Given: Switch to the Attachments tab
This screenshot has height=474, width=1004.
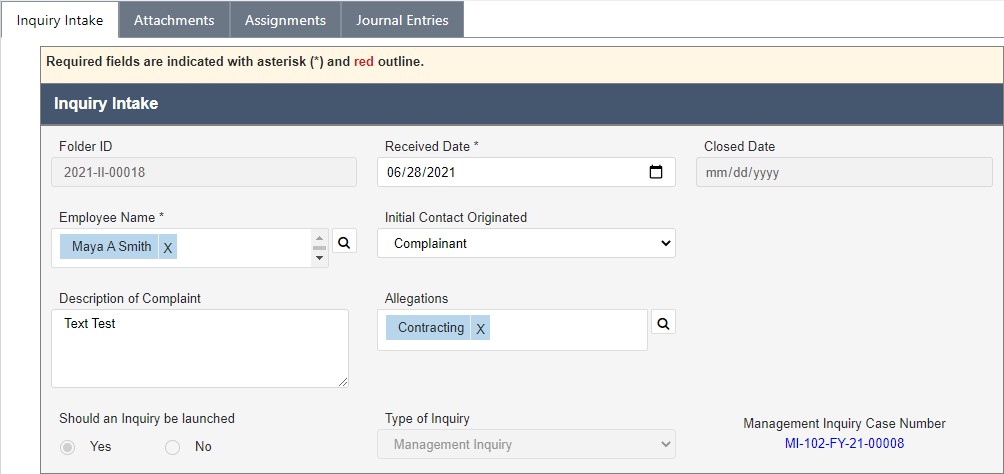Looking at the screenshot, I should coord(174,20).
